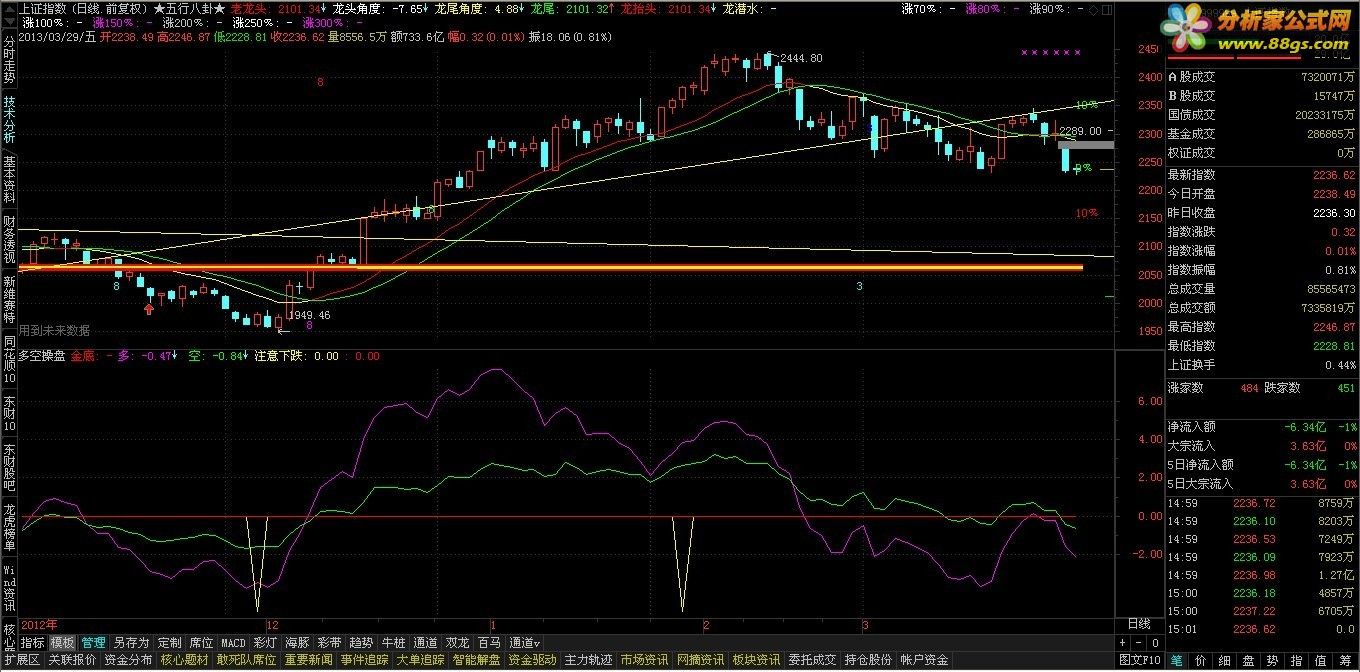Select the 模板 tab

[x=62, y=642]
